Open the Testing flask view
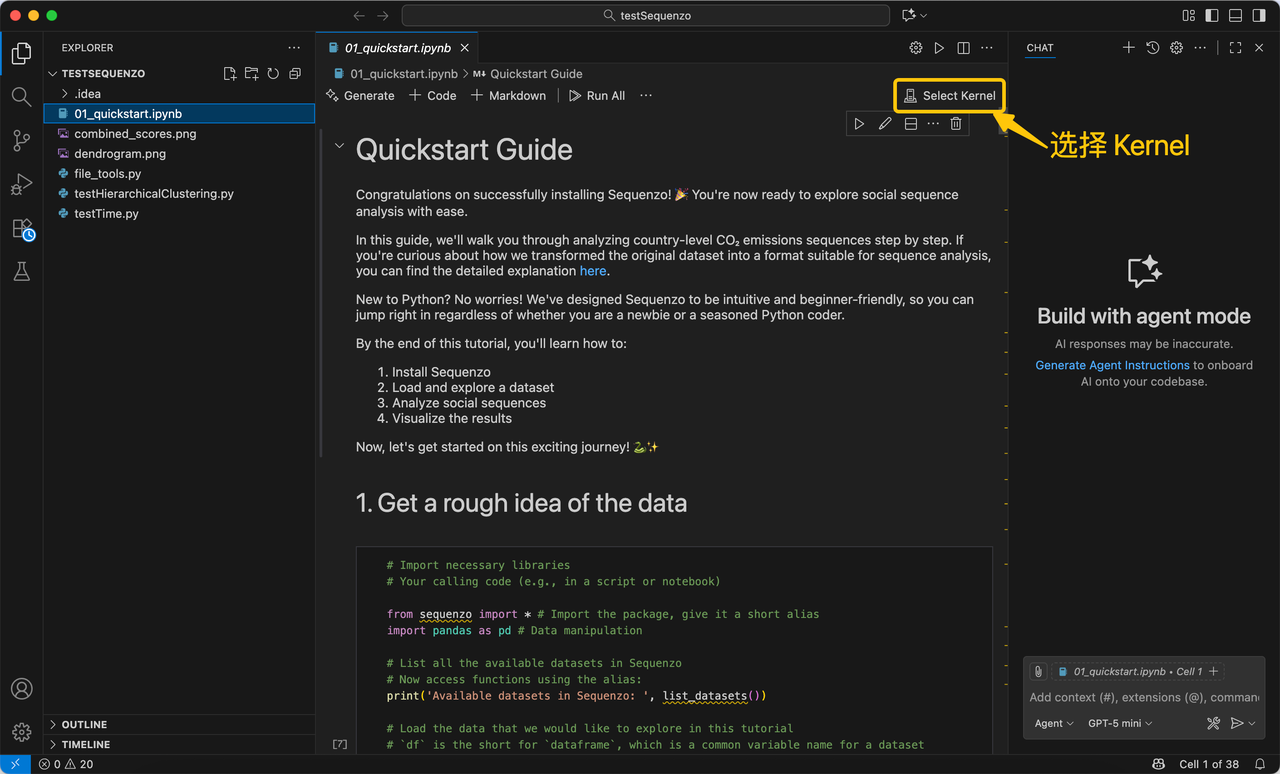 pyautogui.click(x=21, y=272)
